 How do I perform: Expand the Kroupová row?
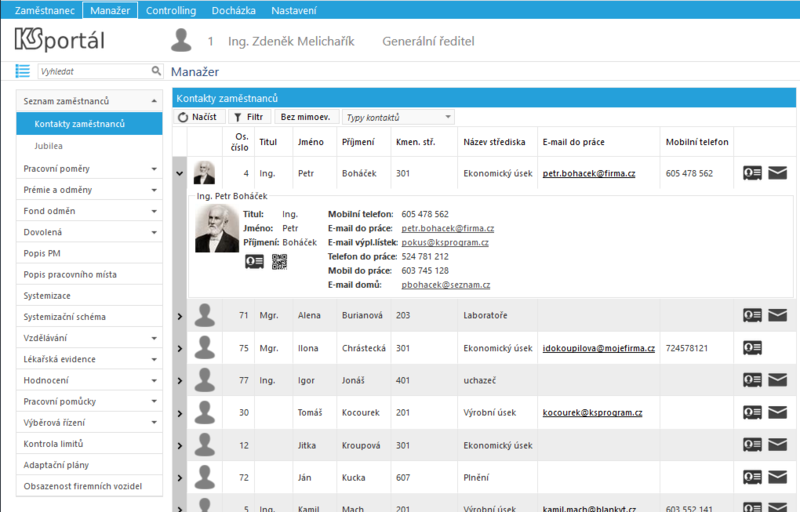pyautogui.click(x=180, y=446)
